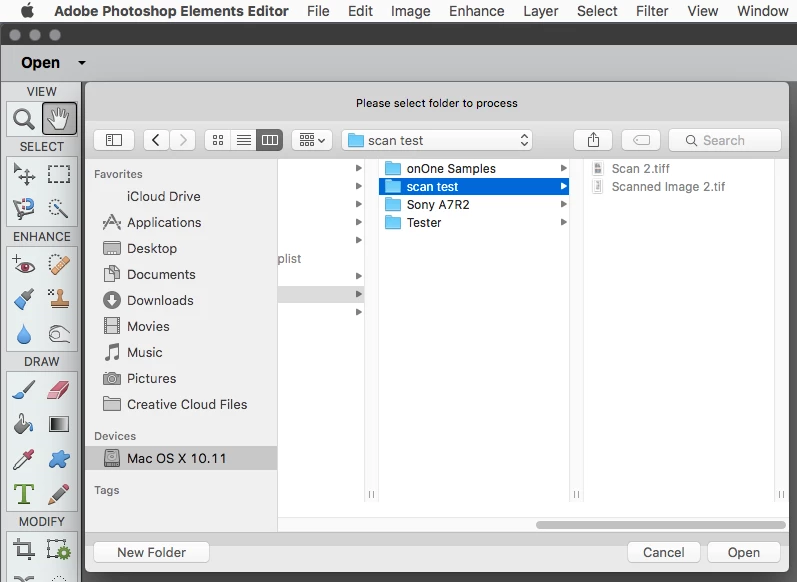This screenshot has width=797, height=582.
Task: Select the Color Picker eyedropper tool
Action: pyautogui.click(x=24, y=460)
